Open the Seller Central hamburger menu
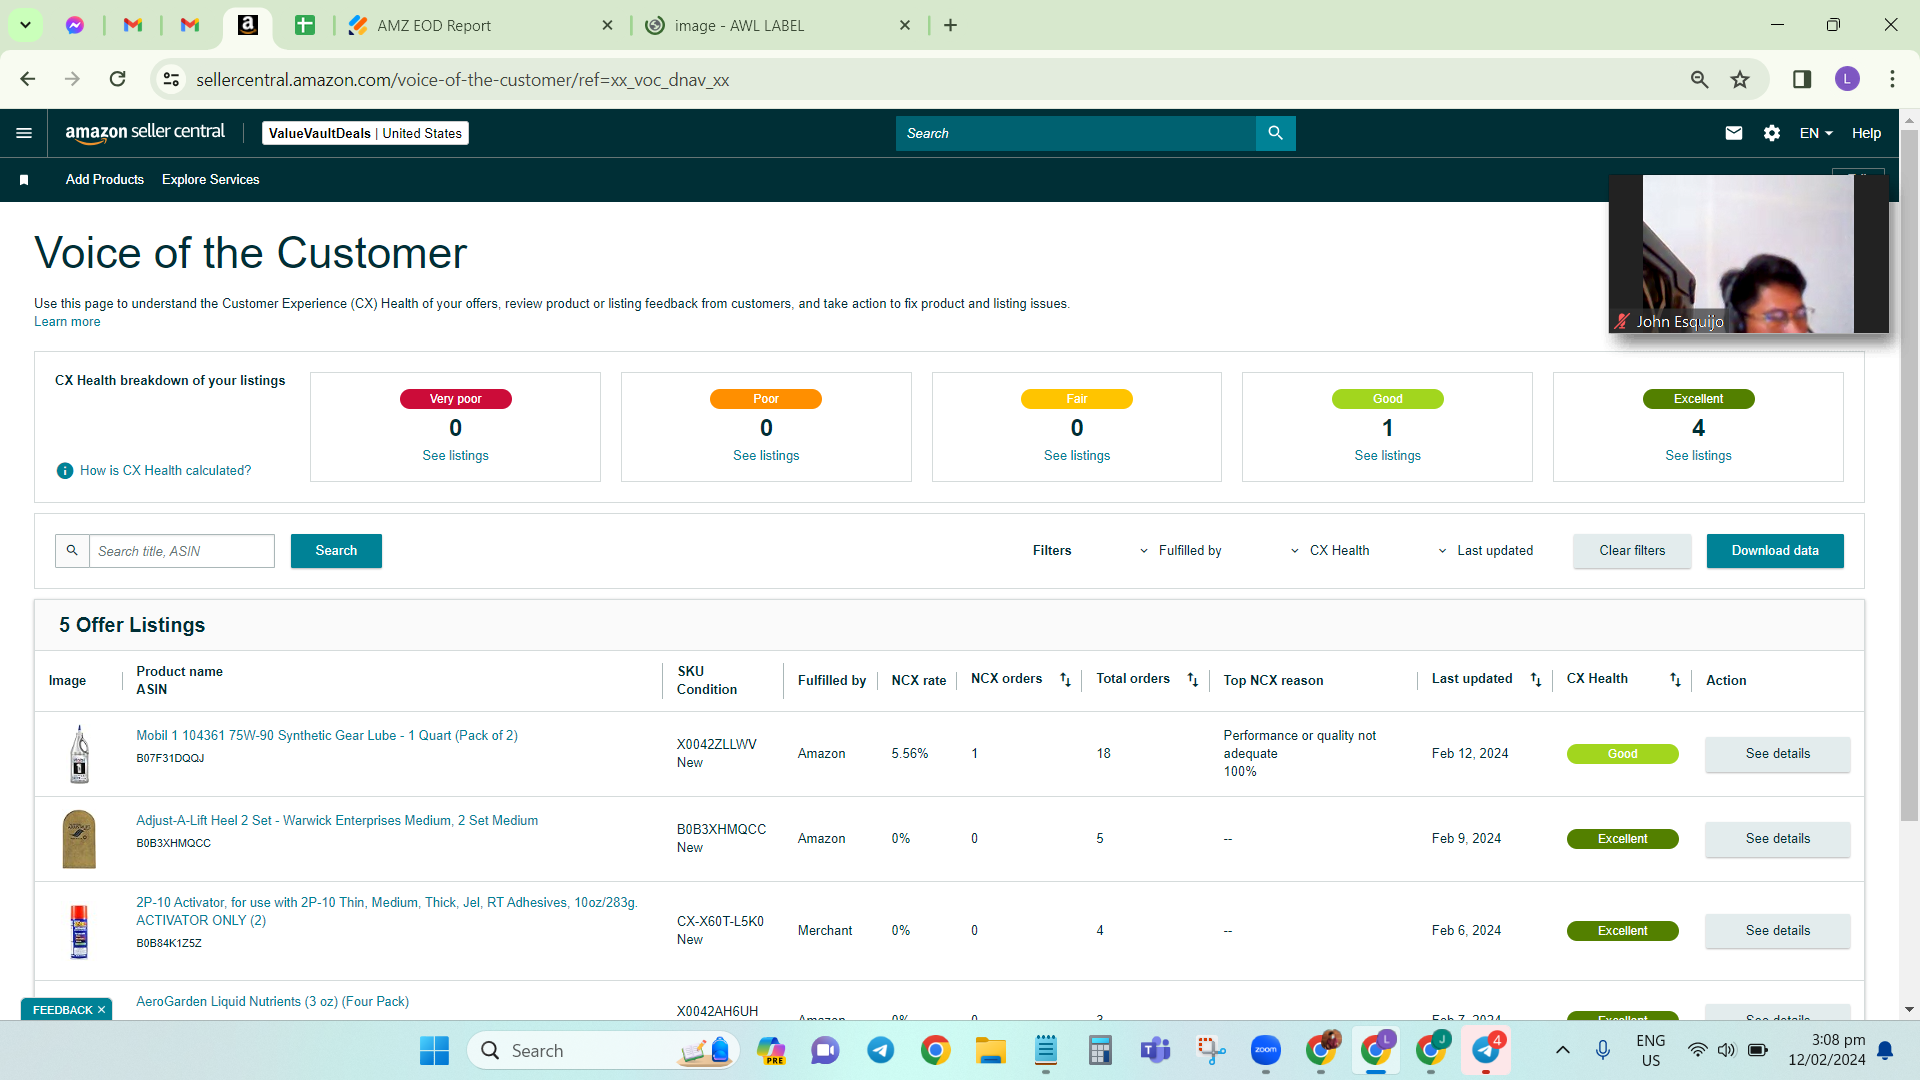 tap(24, 133)
